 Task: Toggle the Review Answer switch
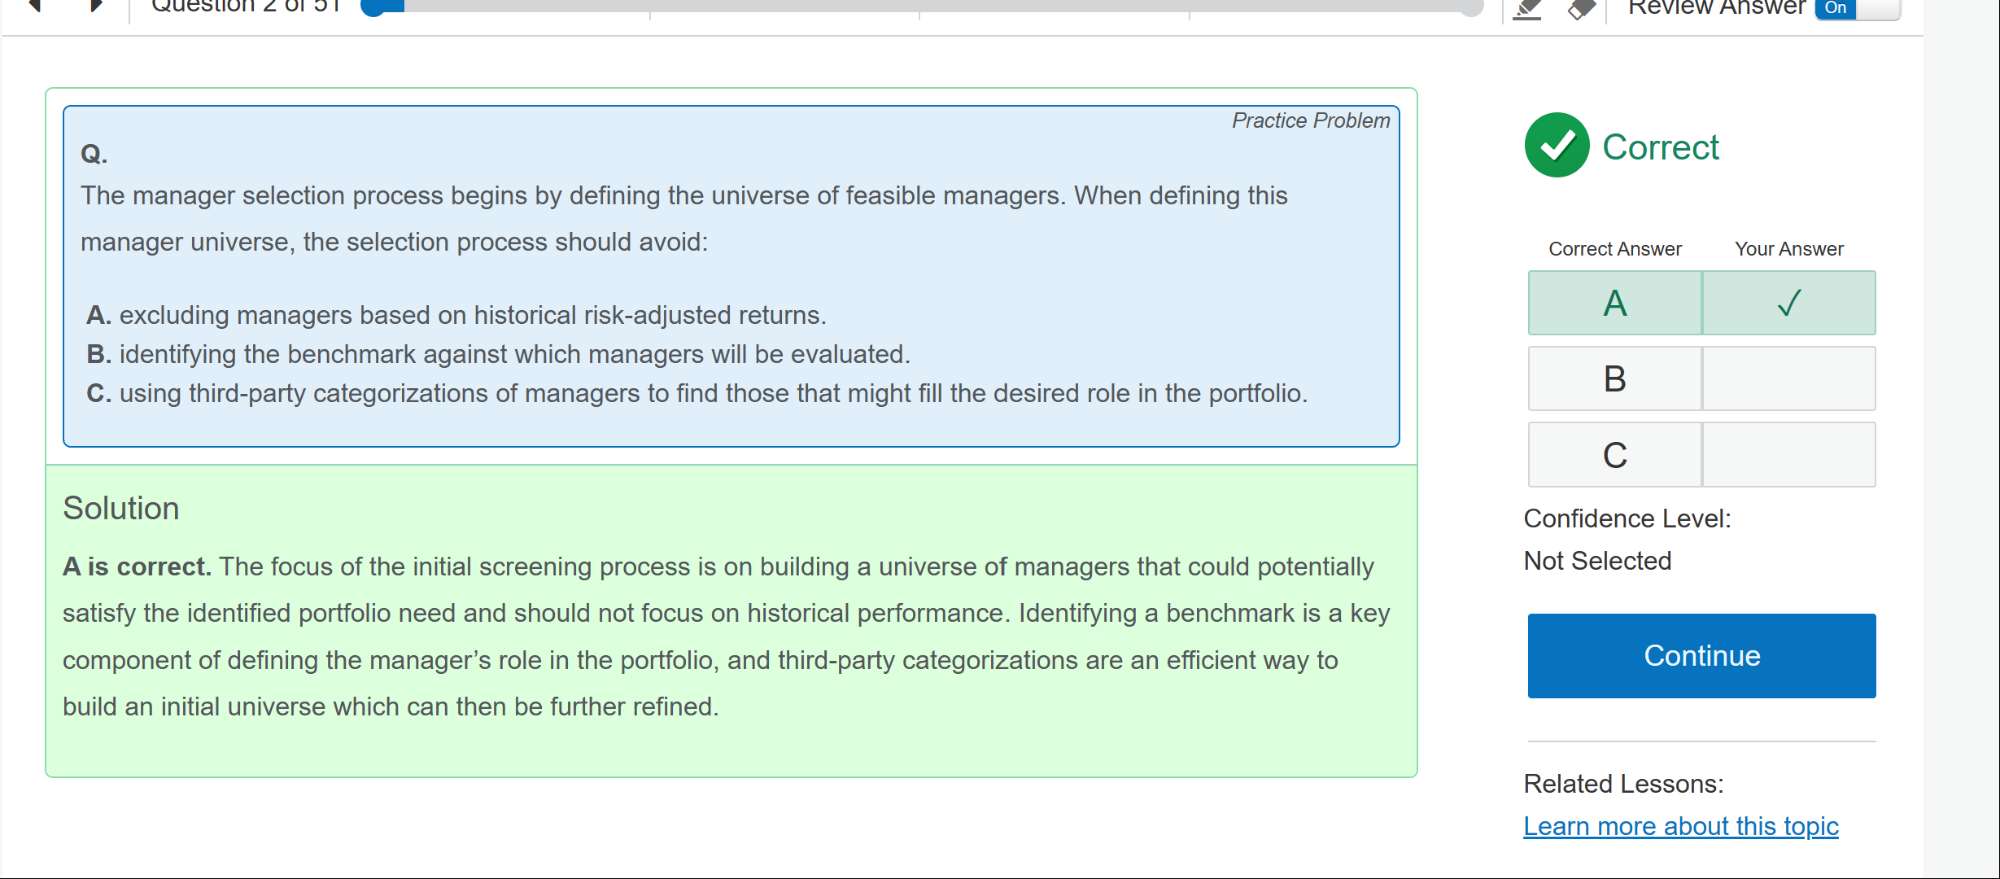[1857, 8]
